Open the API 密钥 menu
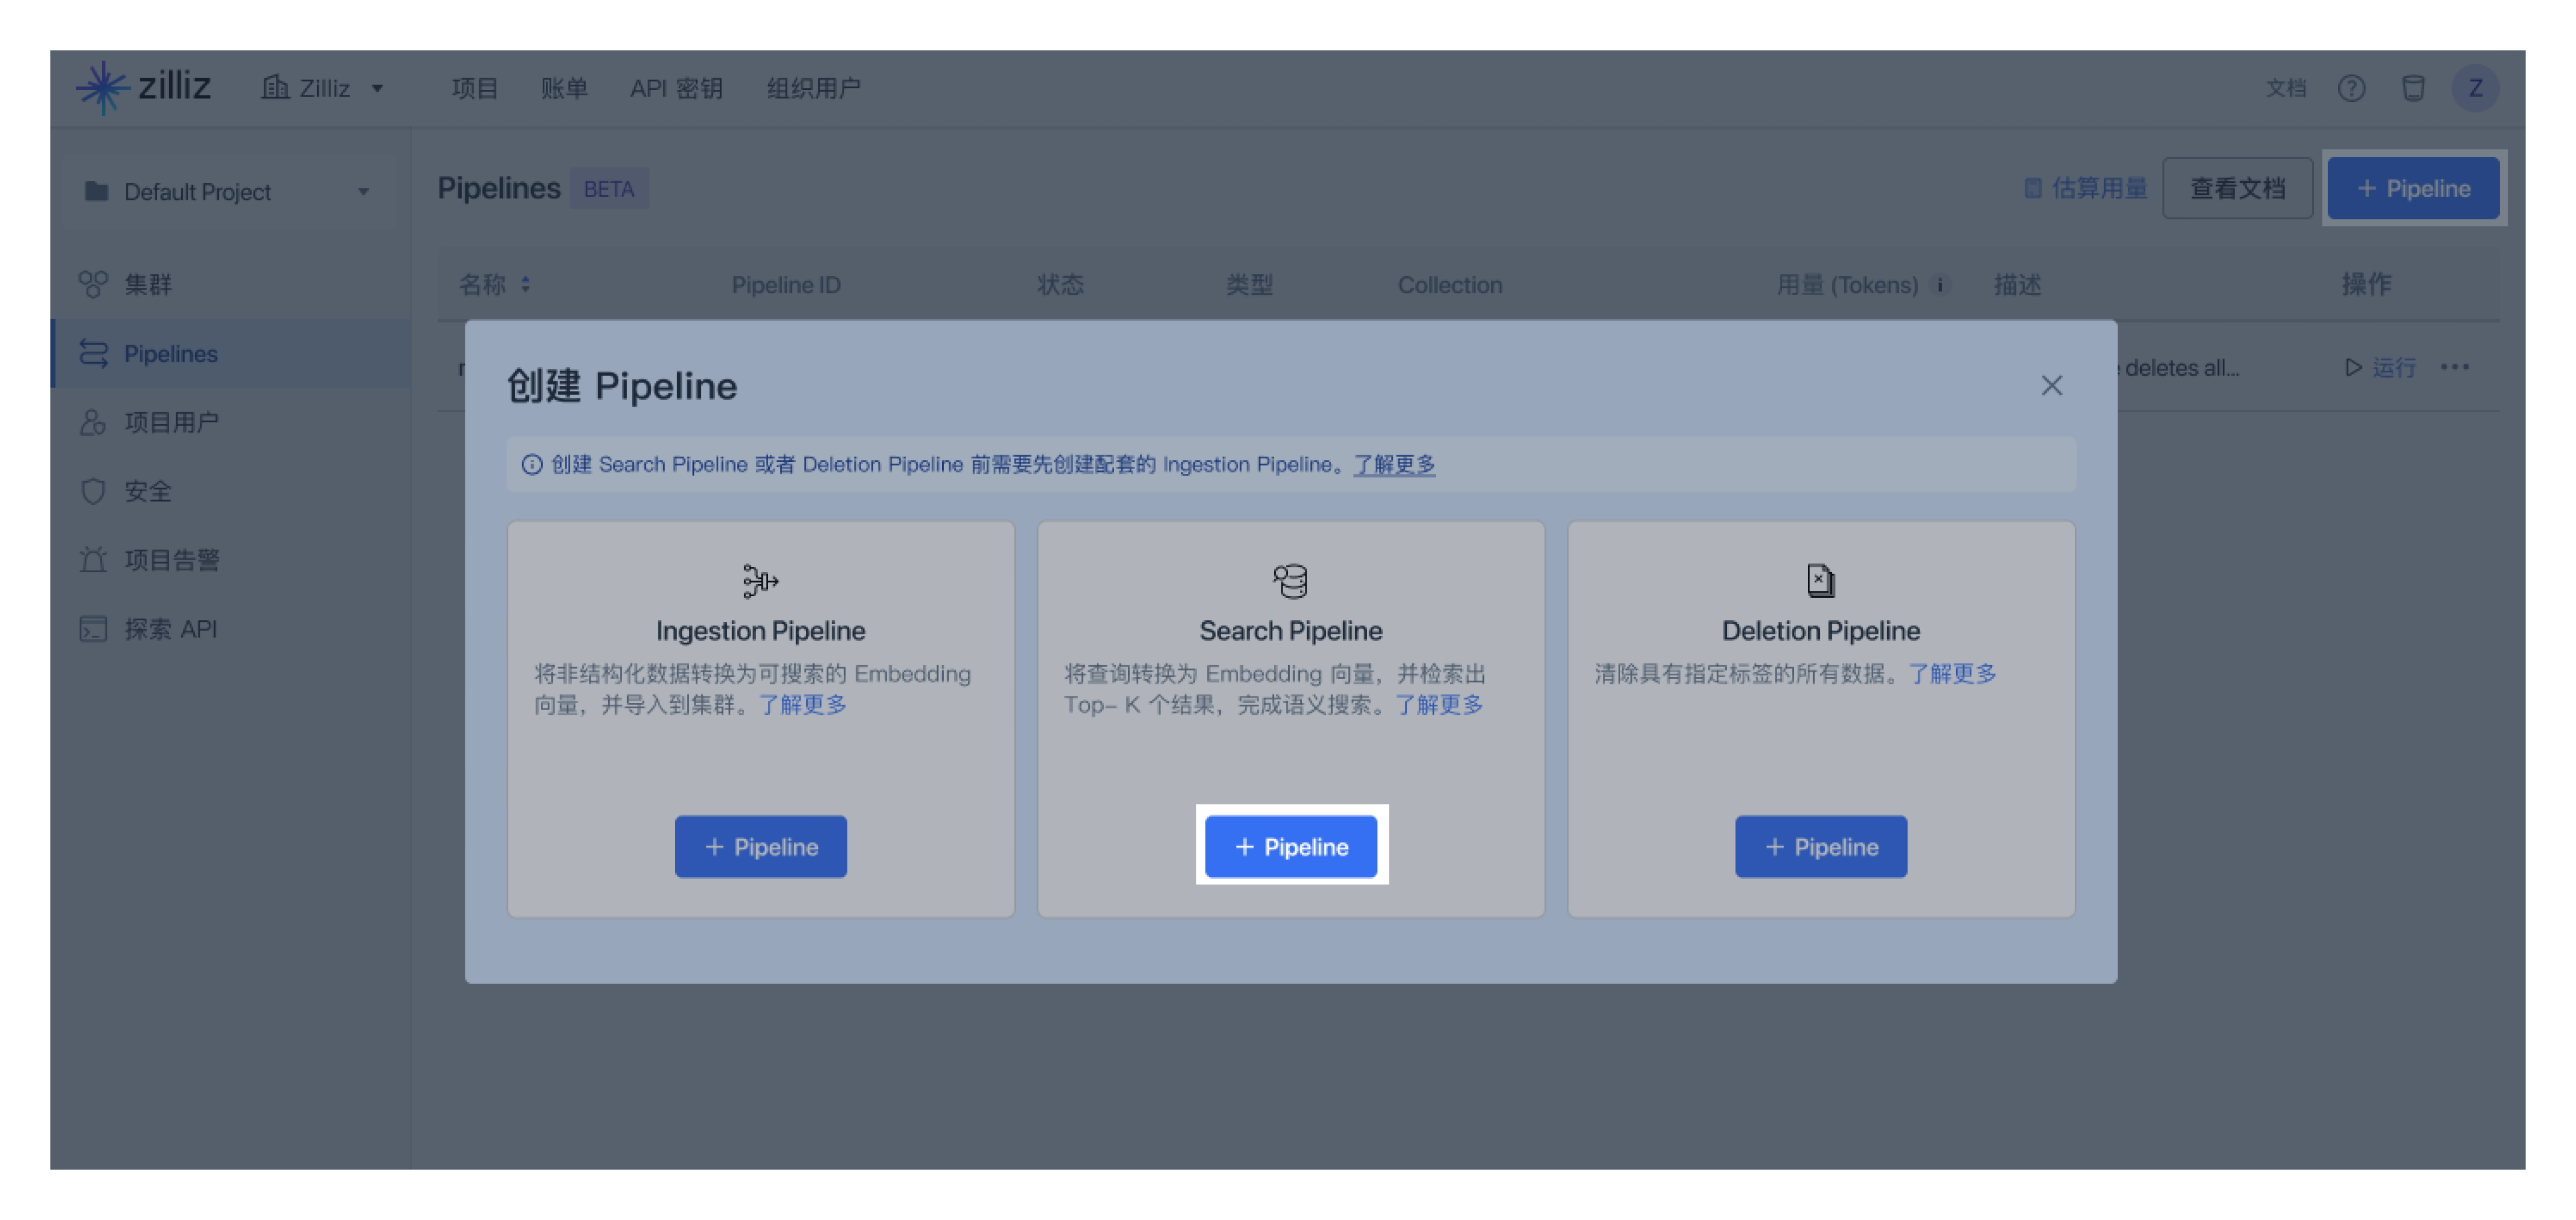The width and height of the screenshot is (2576, 1220). click(x=676, y=88)
